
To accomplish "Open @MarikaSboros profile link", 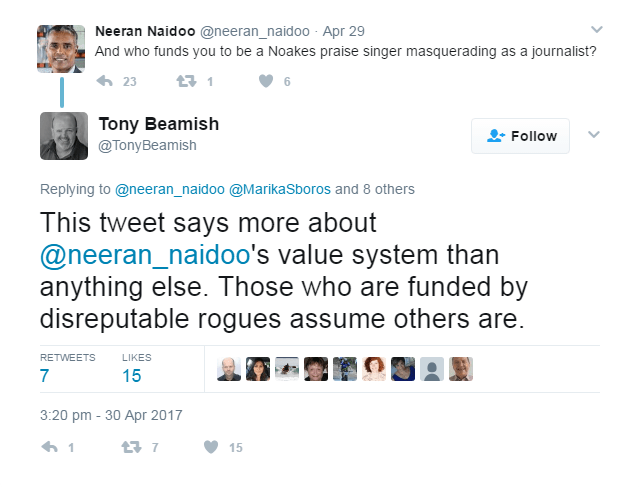I will point(282,189).
